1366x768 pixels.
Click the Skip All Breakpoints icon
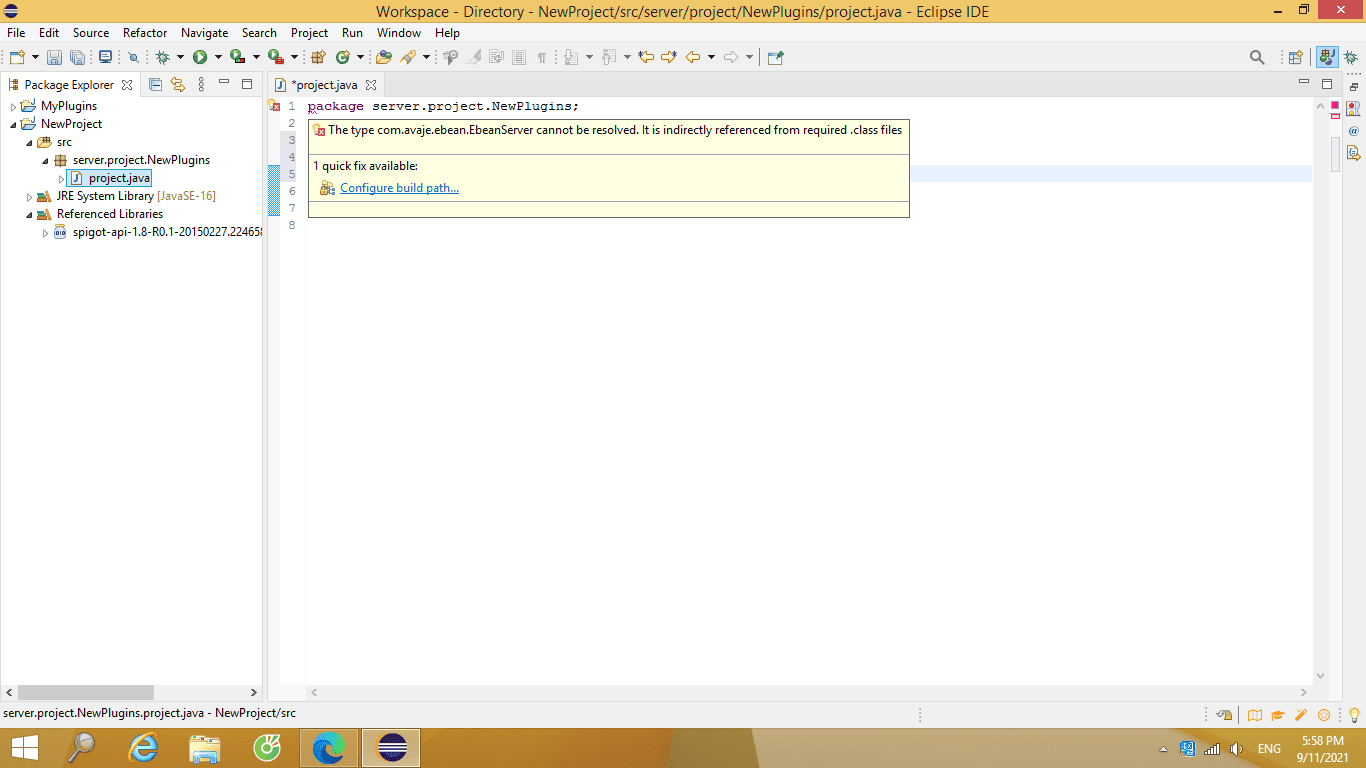[133, 57]
